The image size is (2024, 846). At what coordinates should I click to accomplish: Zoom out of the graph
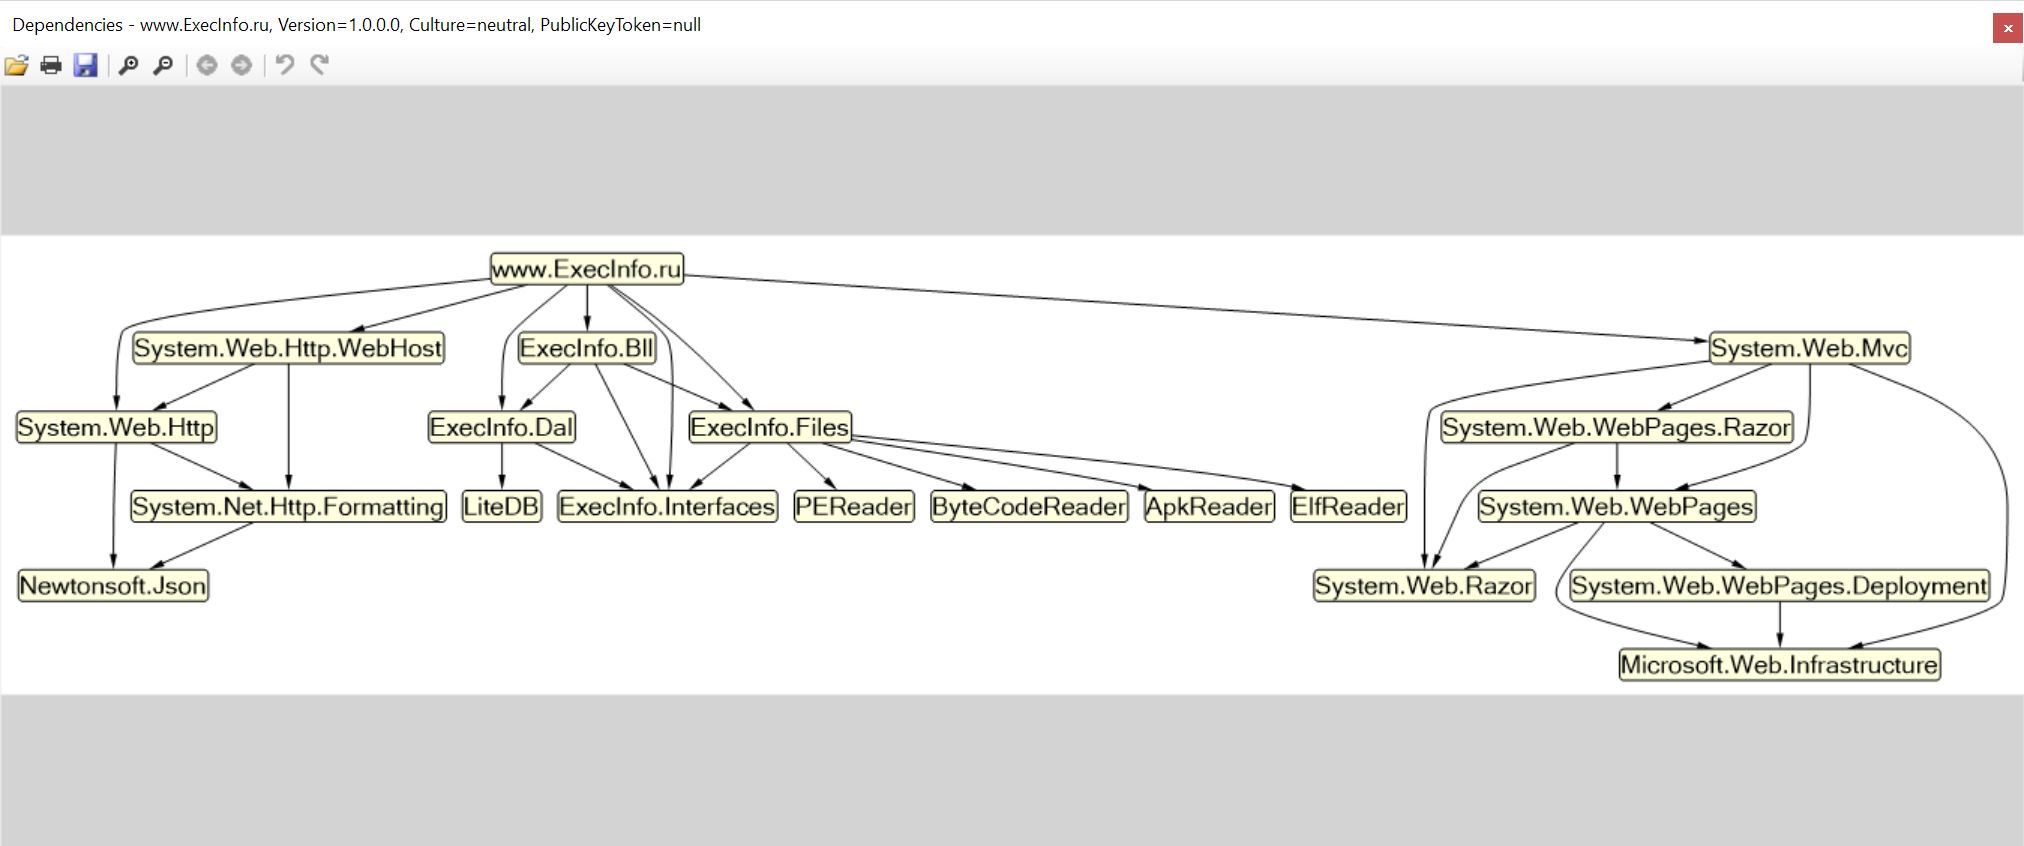[x=163, y=66]
